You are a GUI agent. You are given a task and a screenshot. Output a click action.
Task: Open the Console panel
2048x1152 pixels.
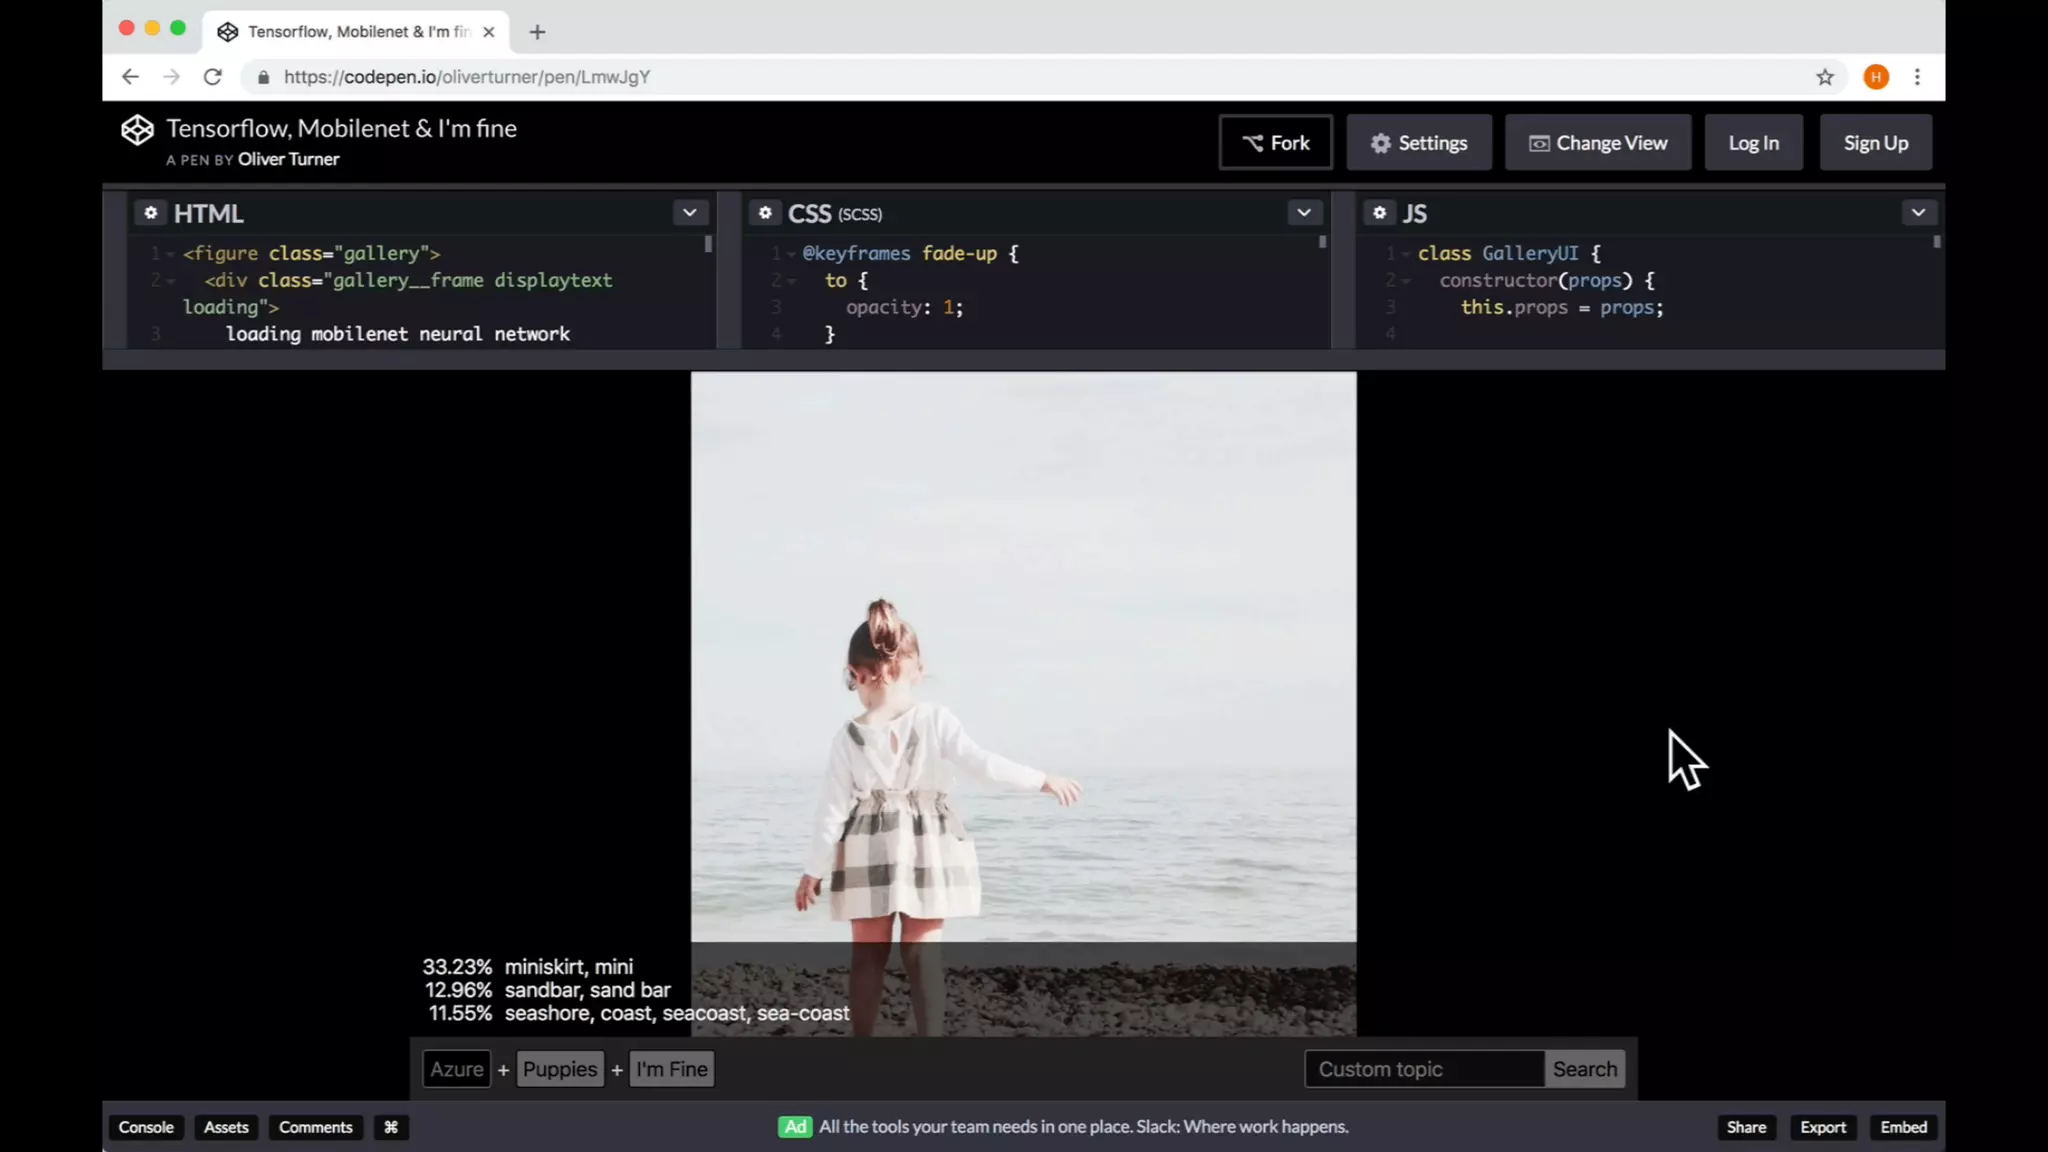coord(146,1127)
